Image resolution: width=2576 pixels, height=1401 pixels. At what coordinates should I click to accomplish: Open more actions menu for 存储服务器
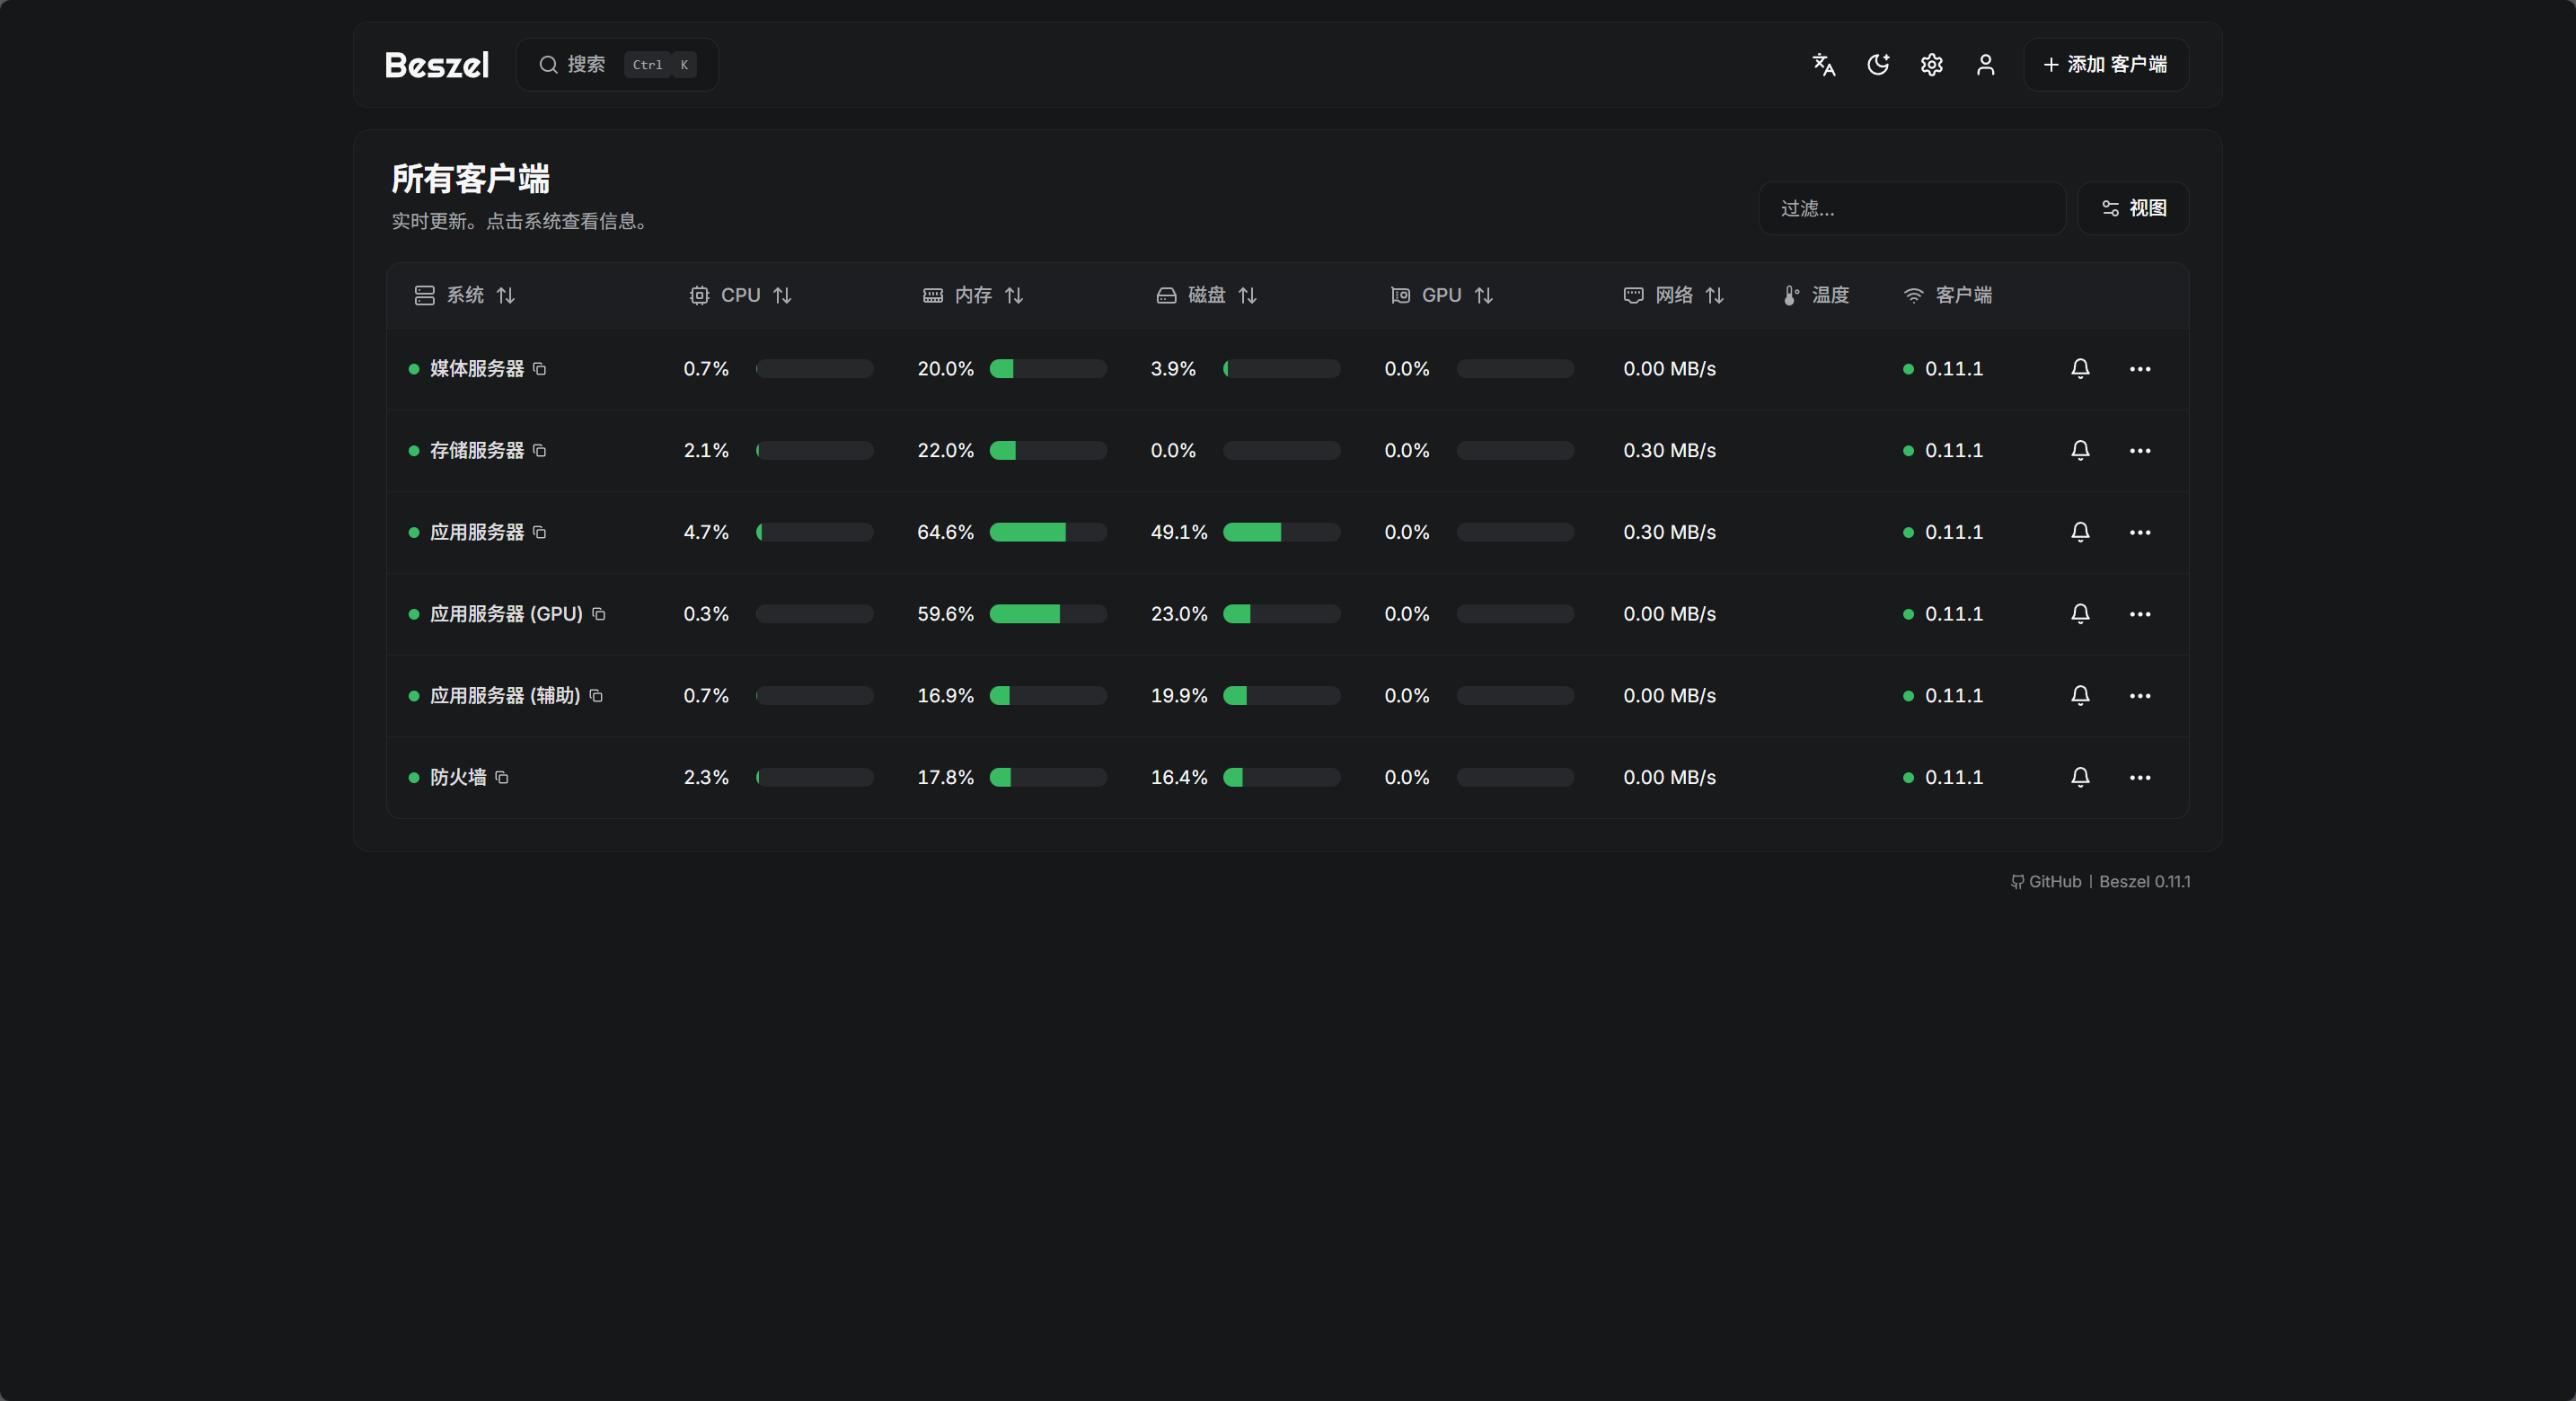pyautogui.click(x=2140, y=451)
